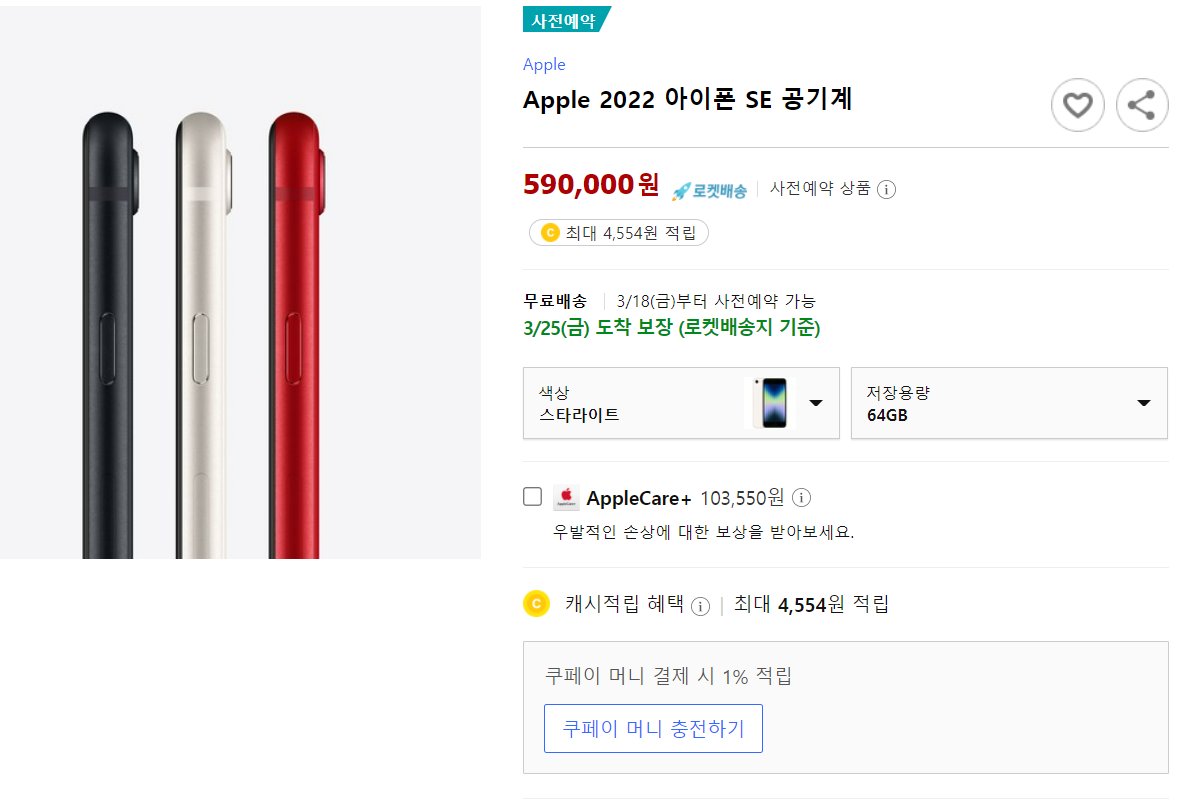Click info icon next to 캐시적립 혜택
The height and width of the screenshot is (802, 1179).
coord(700,606)
